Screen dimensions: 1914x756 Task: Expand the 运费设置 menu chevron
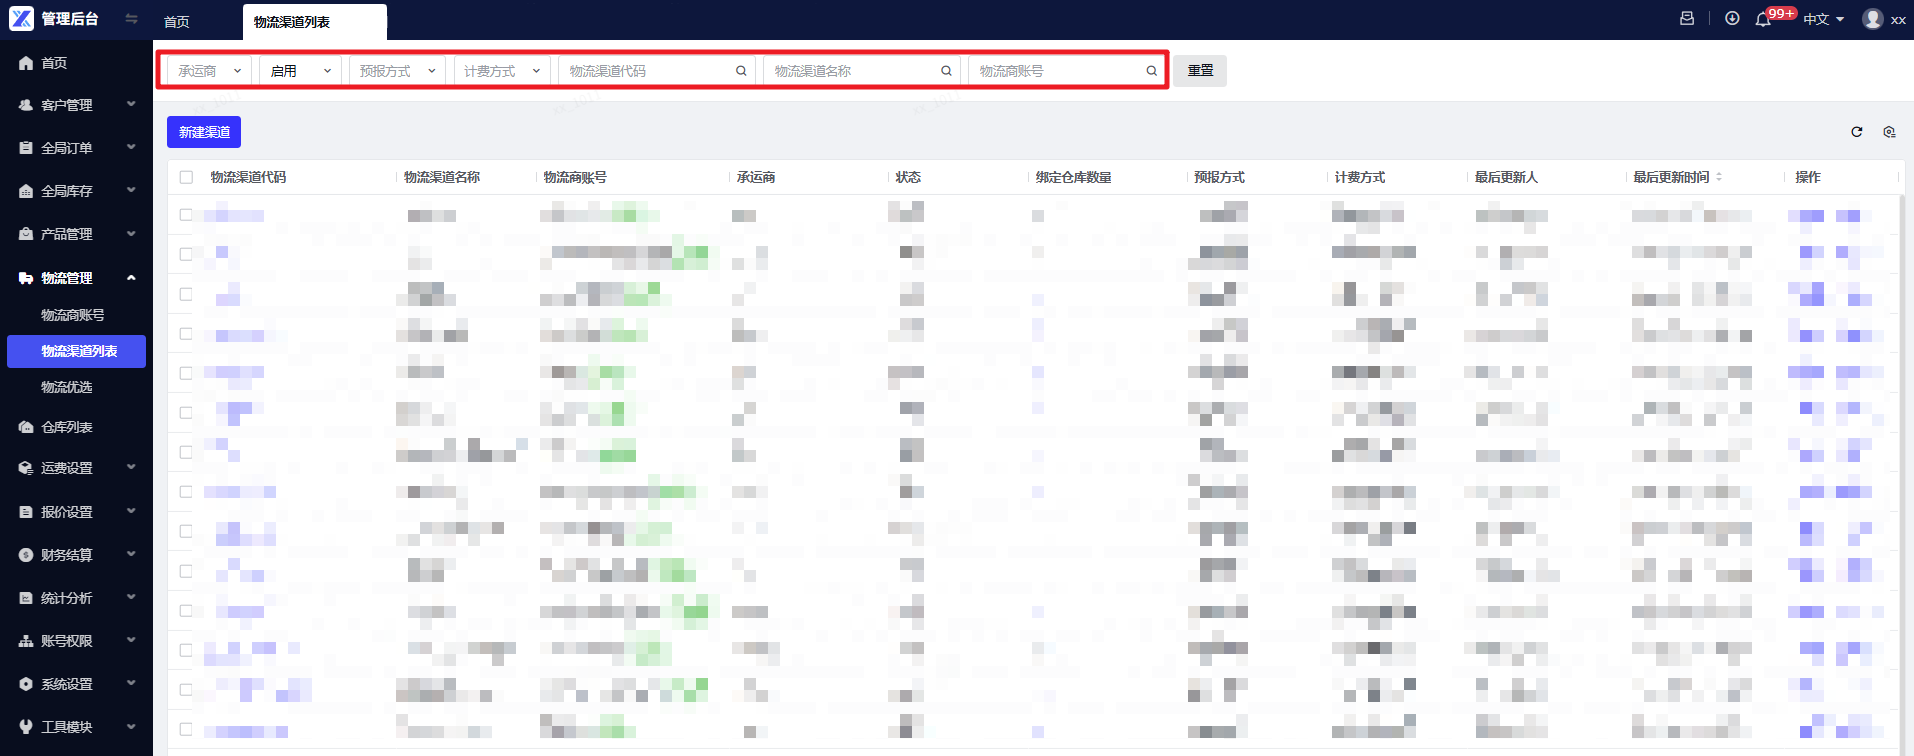point(131,467)
